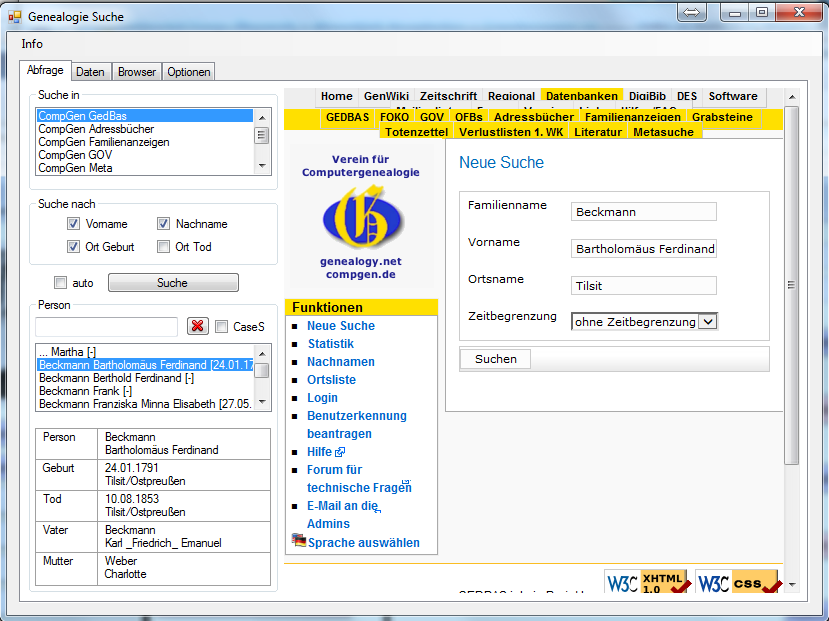Select CompGen Meta in the list

[144, 168]
